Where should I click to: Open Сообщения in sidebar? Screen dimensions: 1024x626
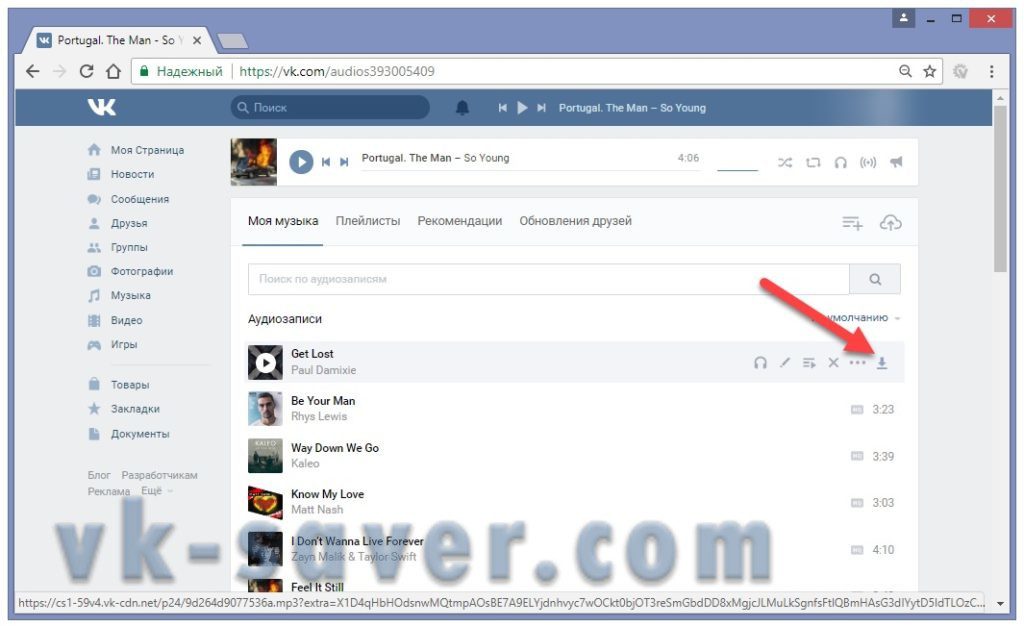[140, 199]
